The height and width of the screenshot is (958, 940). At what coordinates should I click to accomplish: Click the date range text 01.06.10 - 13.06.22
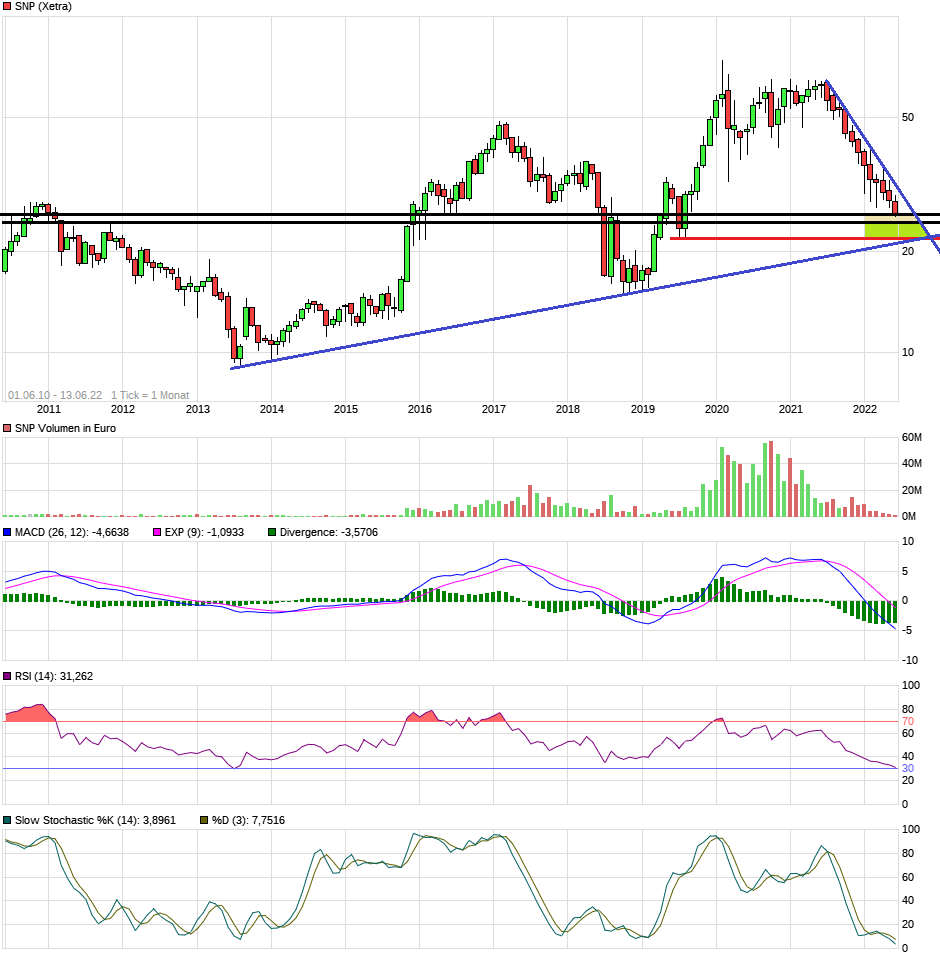click(x=55, y=395)
